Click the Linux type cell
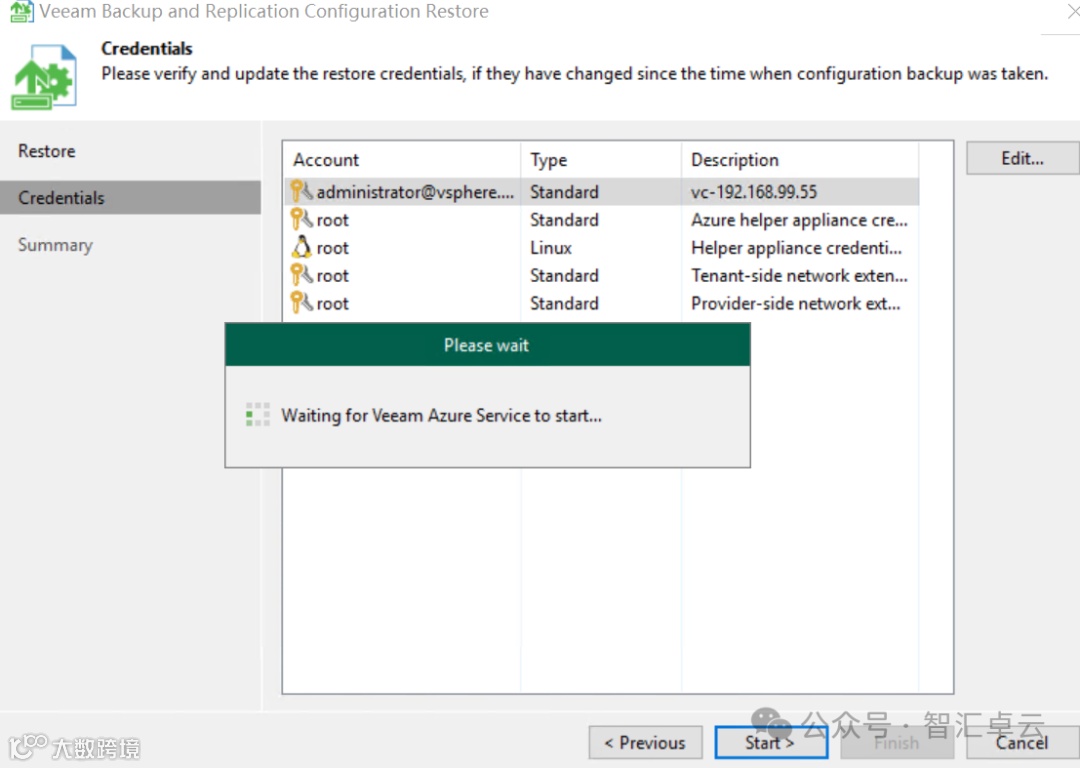Image resolution: width=1080 pixels, height=768 pixels. click(551, 247)
